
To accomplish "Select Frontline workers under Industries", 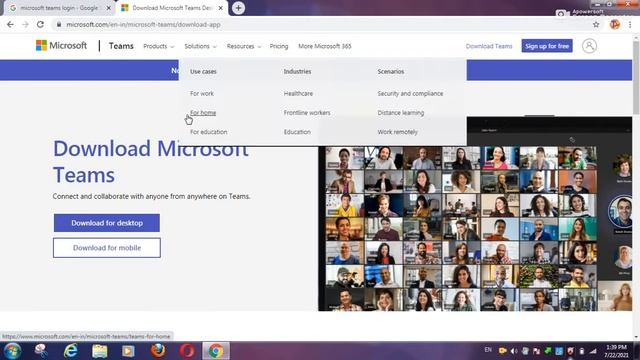I will [307, 113].
